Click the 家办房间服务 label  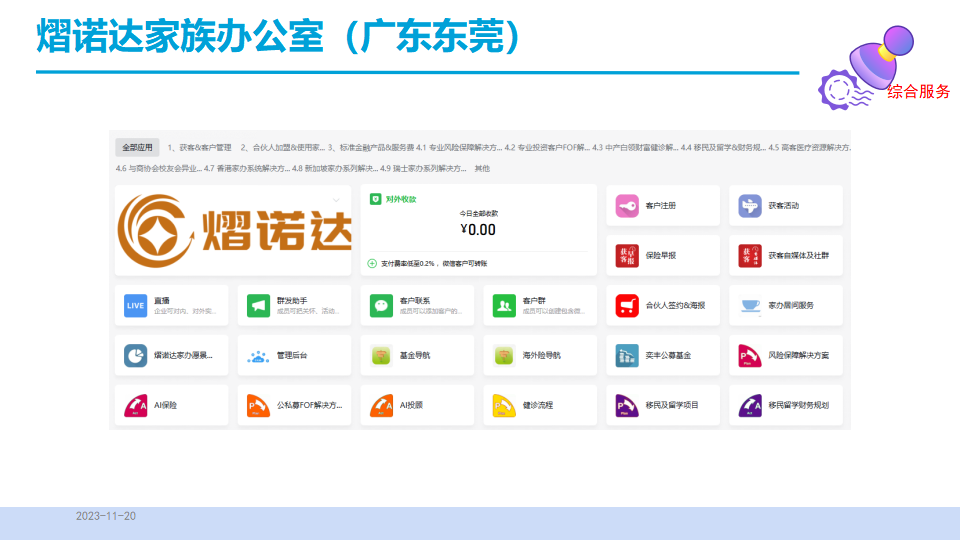click(791, 306)
